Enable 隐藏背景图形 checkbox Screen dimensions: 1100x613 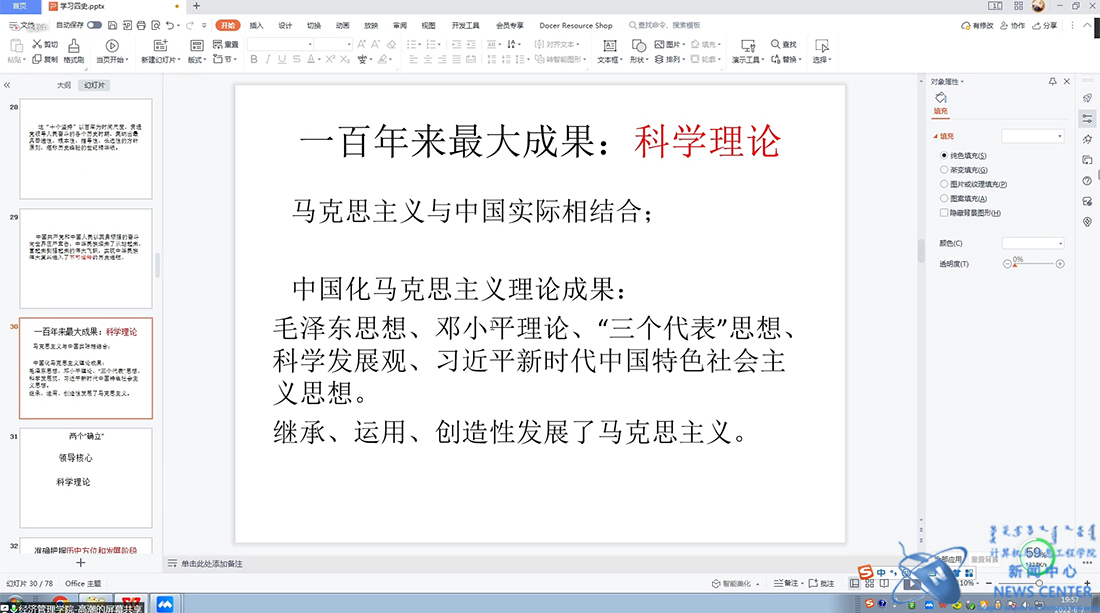click(x=944, y=213)
